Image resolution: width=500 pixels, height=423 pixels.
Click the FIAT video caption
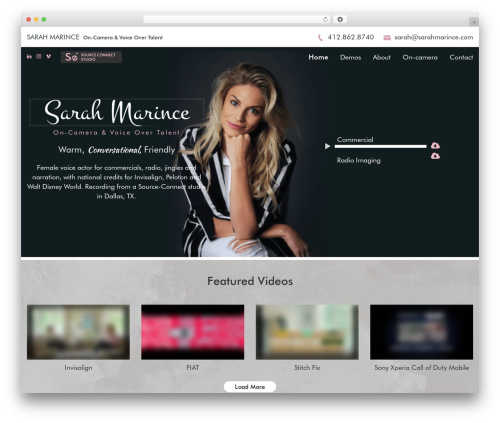(193, 368)
